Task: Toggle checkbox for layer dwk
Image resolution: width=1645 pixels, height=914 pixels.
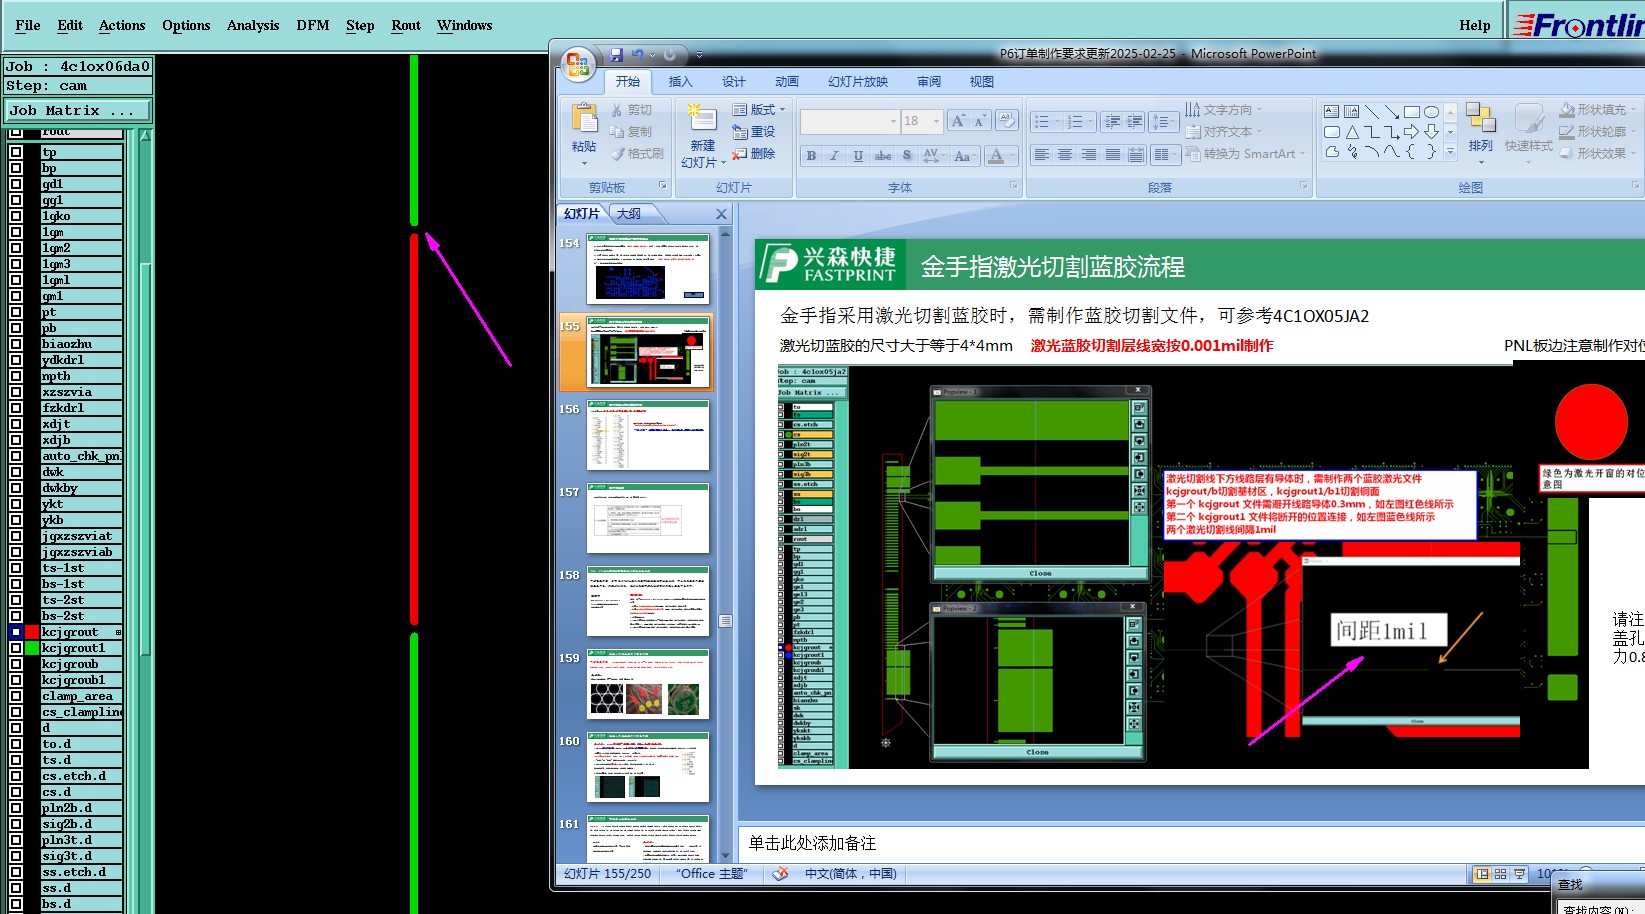Action: point(16,472)
